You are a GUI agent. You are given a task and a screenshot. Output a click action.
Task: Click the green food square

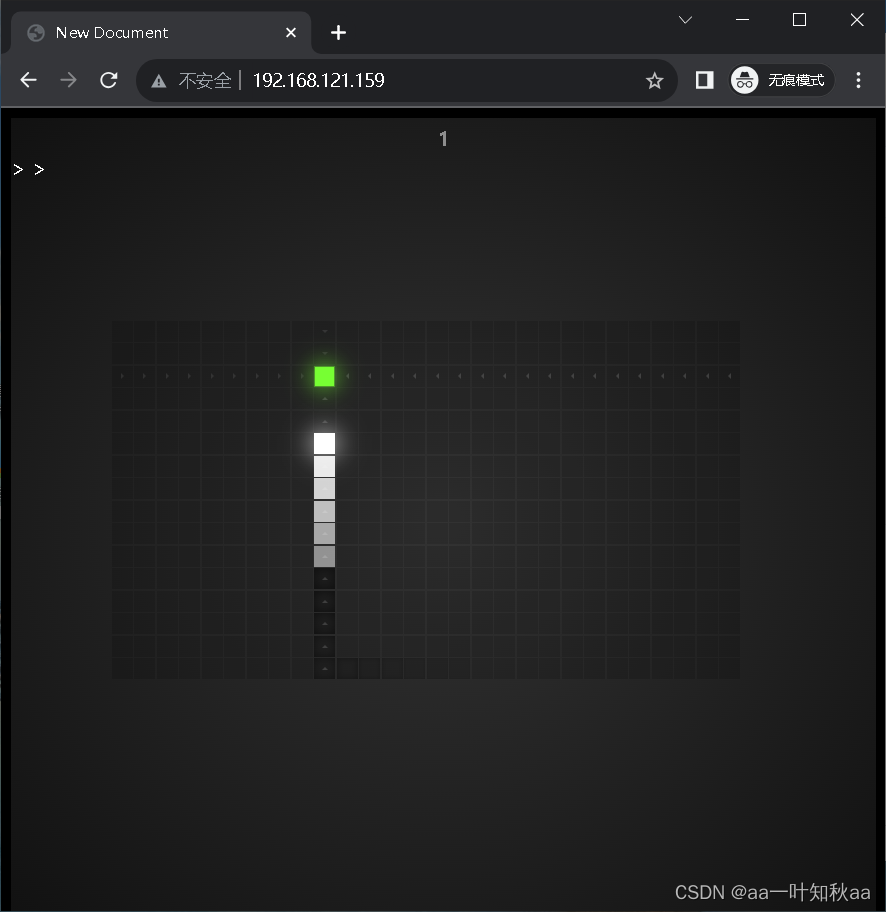pos(325,376)
